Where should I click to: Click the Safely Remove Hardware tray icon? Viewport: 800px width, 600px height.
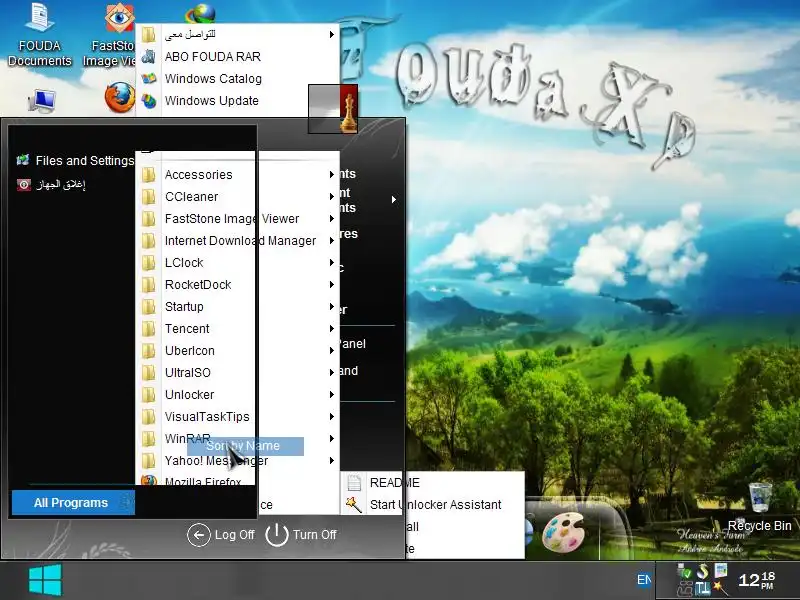(x=684, y=572)
